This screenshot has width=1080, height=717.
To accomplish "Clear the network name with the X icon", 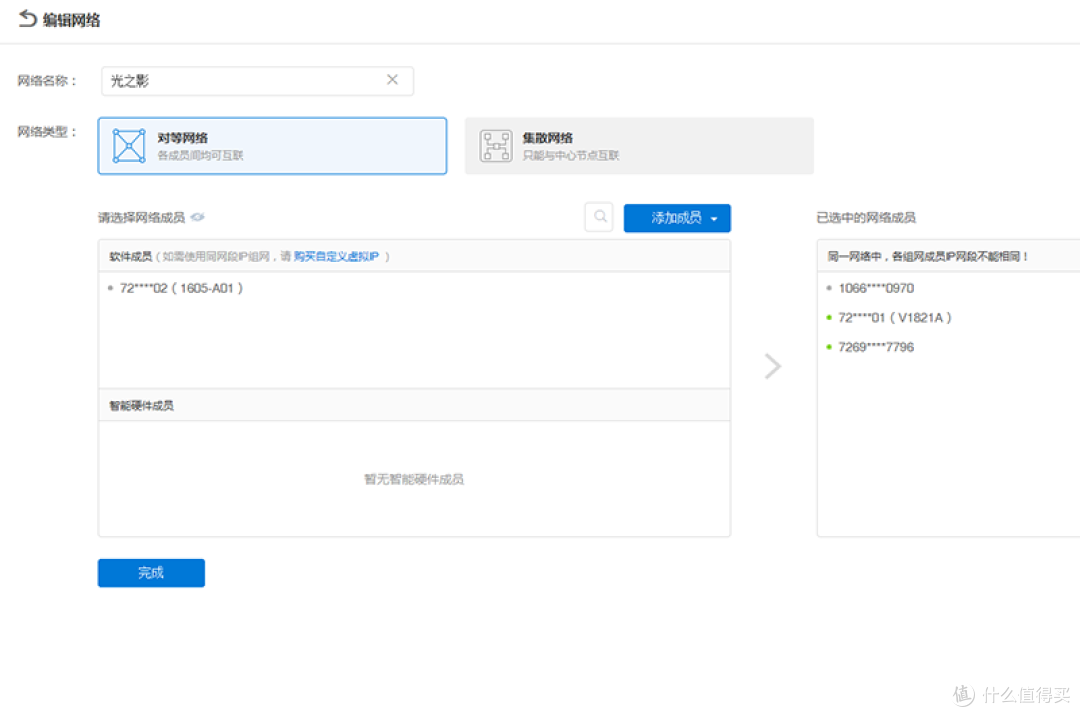I will click(x=392, y=80).
